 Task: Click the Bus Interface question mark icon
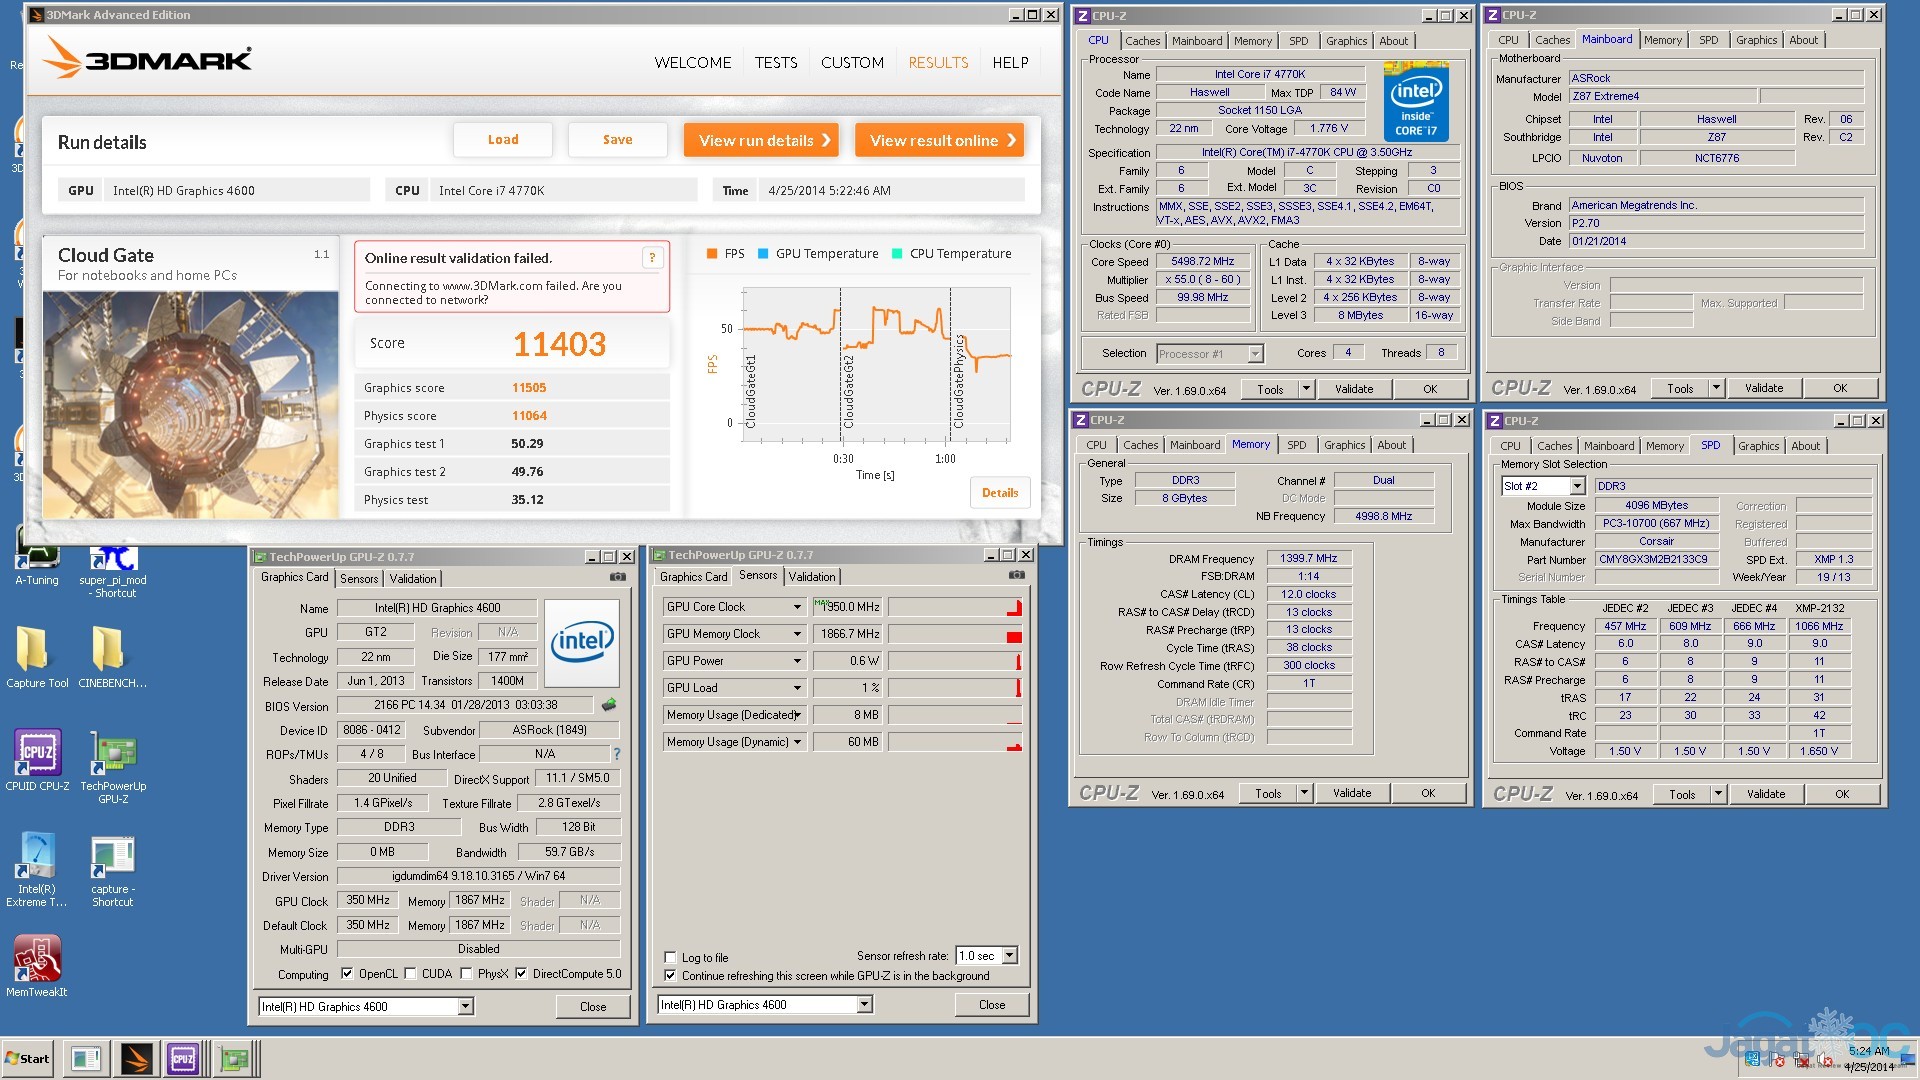coord(617,754)
